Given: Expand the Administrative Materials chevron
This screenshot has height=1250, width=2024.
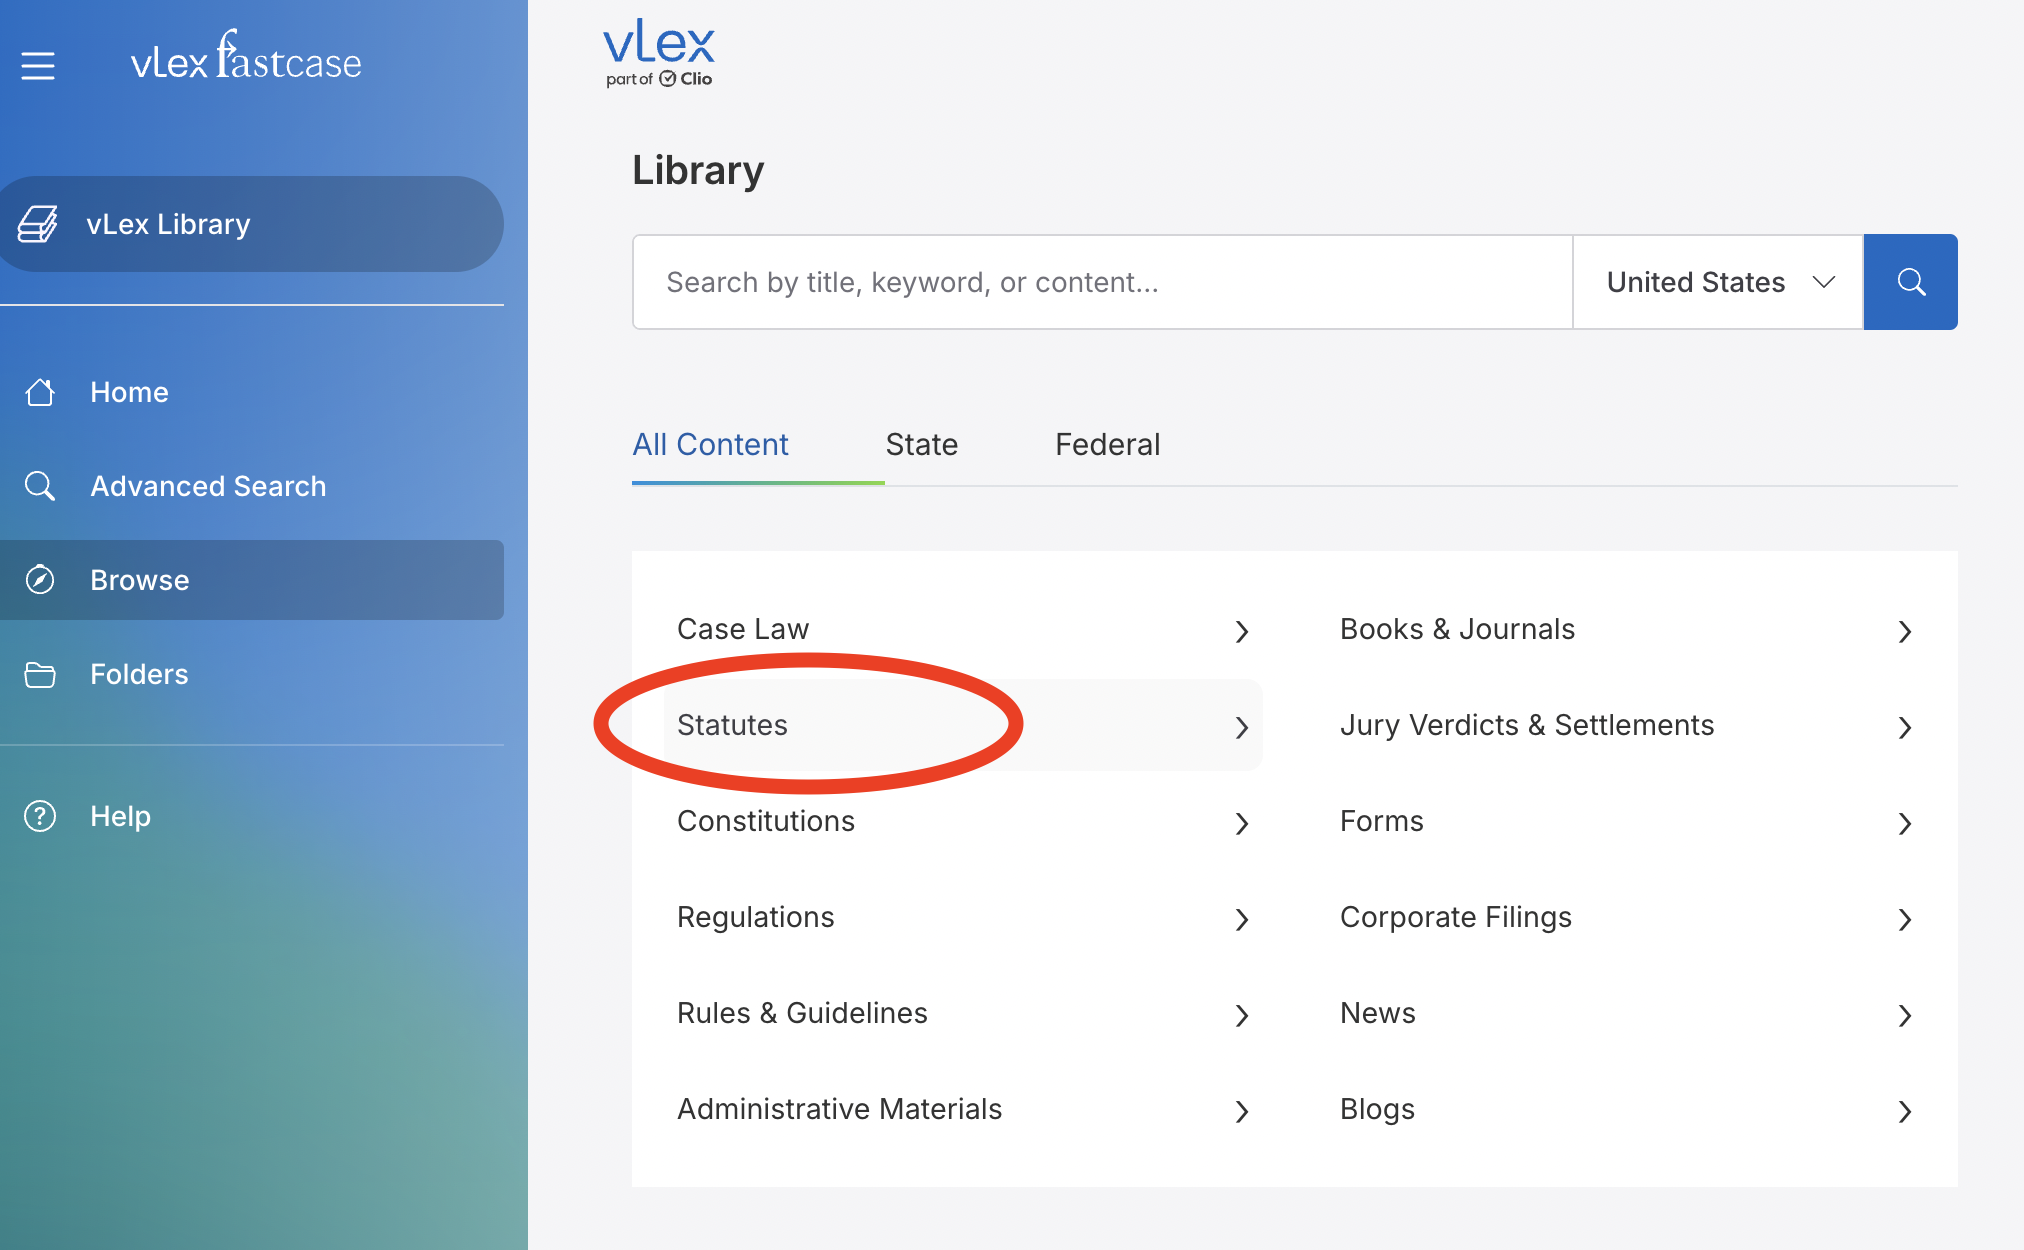Looking at the screenshot, I should pyautogui.click(x=1242, y=1111).
